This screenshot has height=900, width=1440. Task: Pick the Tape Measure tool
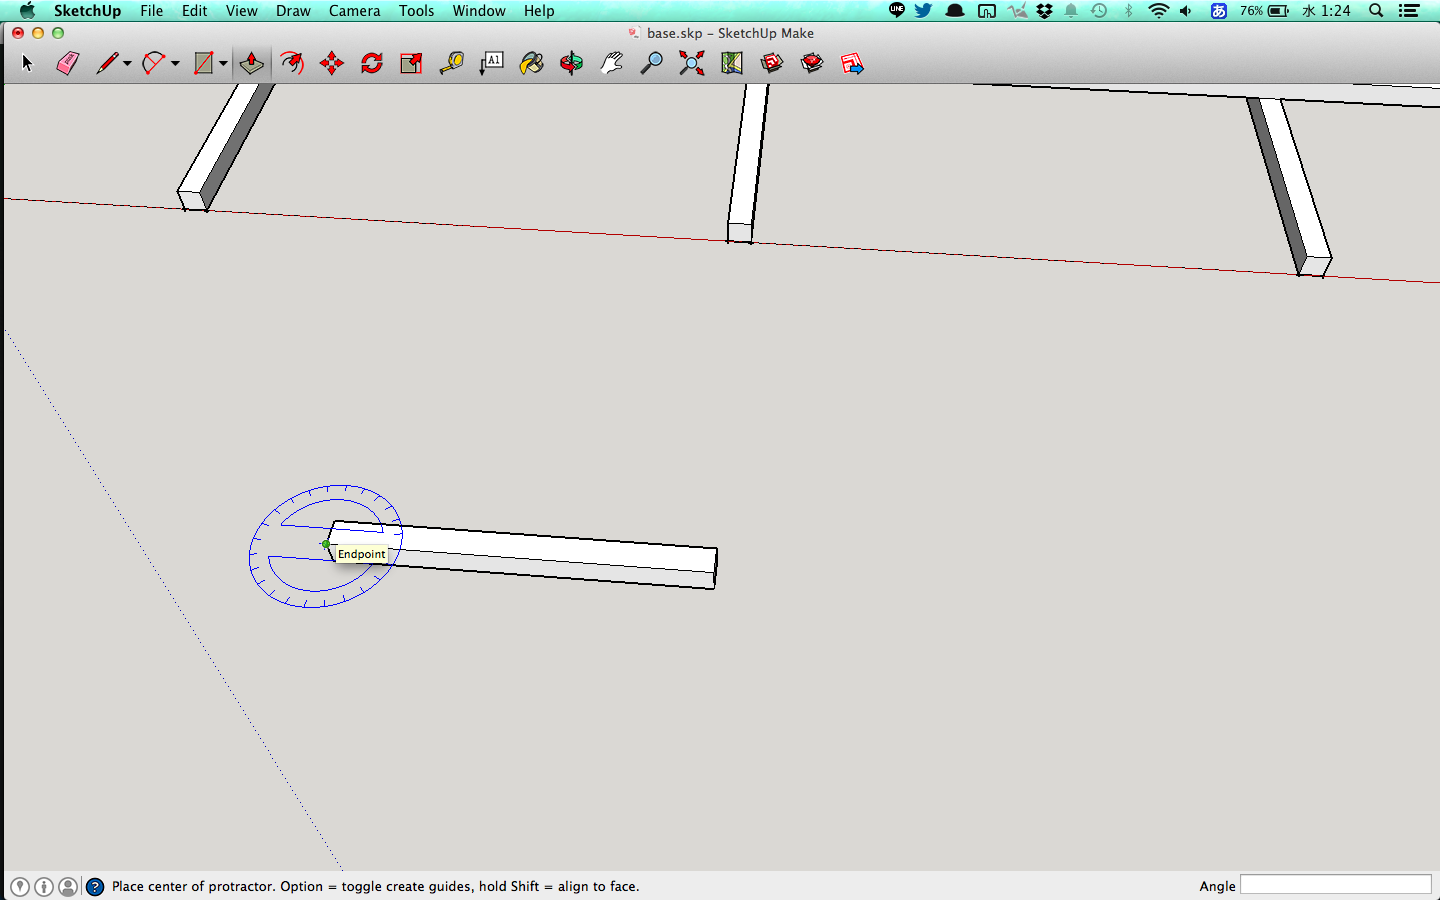451,64
